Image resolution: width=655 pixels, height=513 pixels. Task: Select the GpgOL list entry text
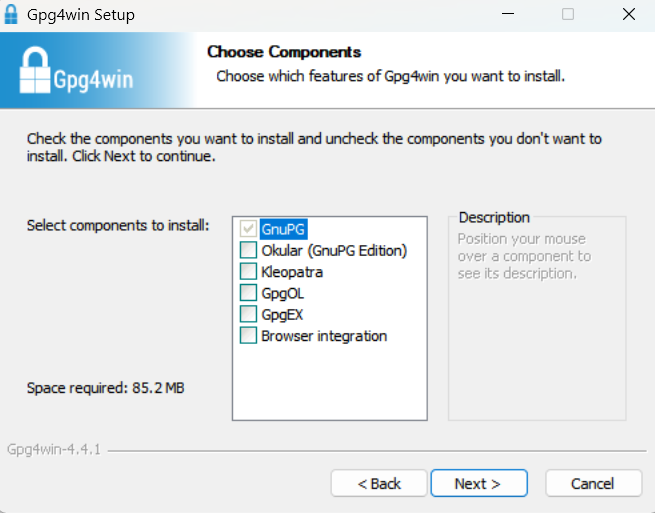[282, 293]
